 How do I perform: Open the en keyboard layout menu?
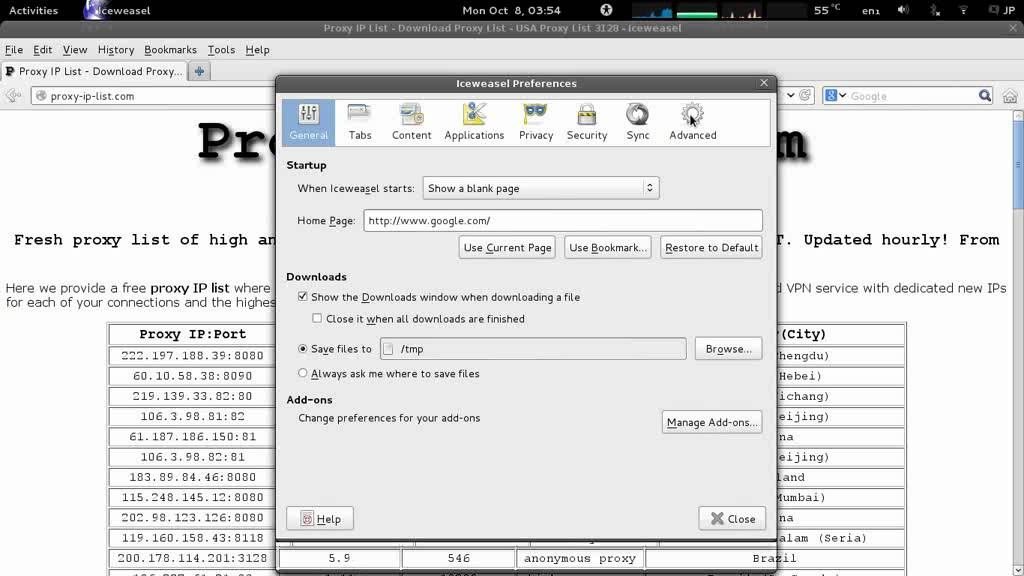point(871,10)
